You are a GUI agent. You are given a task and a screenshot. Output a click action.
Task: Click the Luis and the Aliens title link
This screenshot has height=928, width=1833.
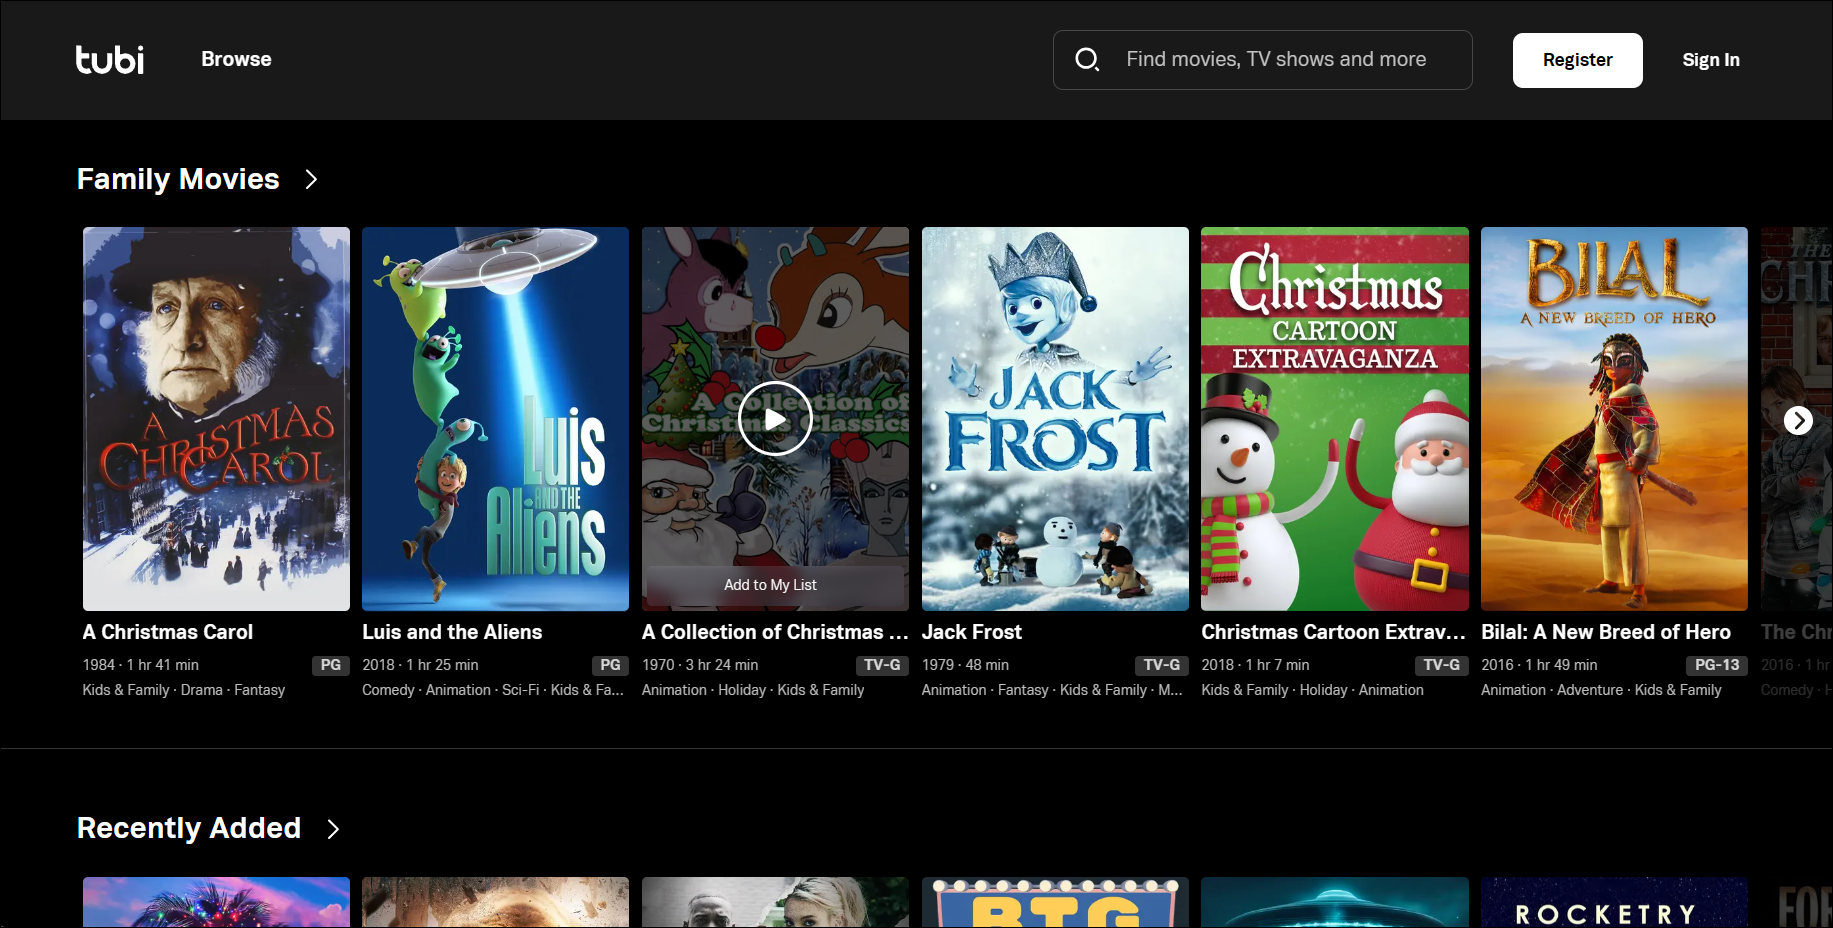(451, 632)
